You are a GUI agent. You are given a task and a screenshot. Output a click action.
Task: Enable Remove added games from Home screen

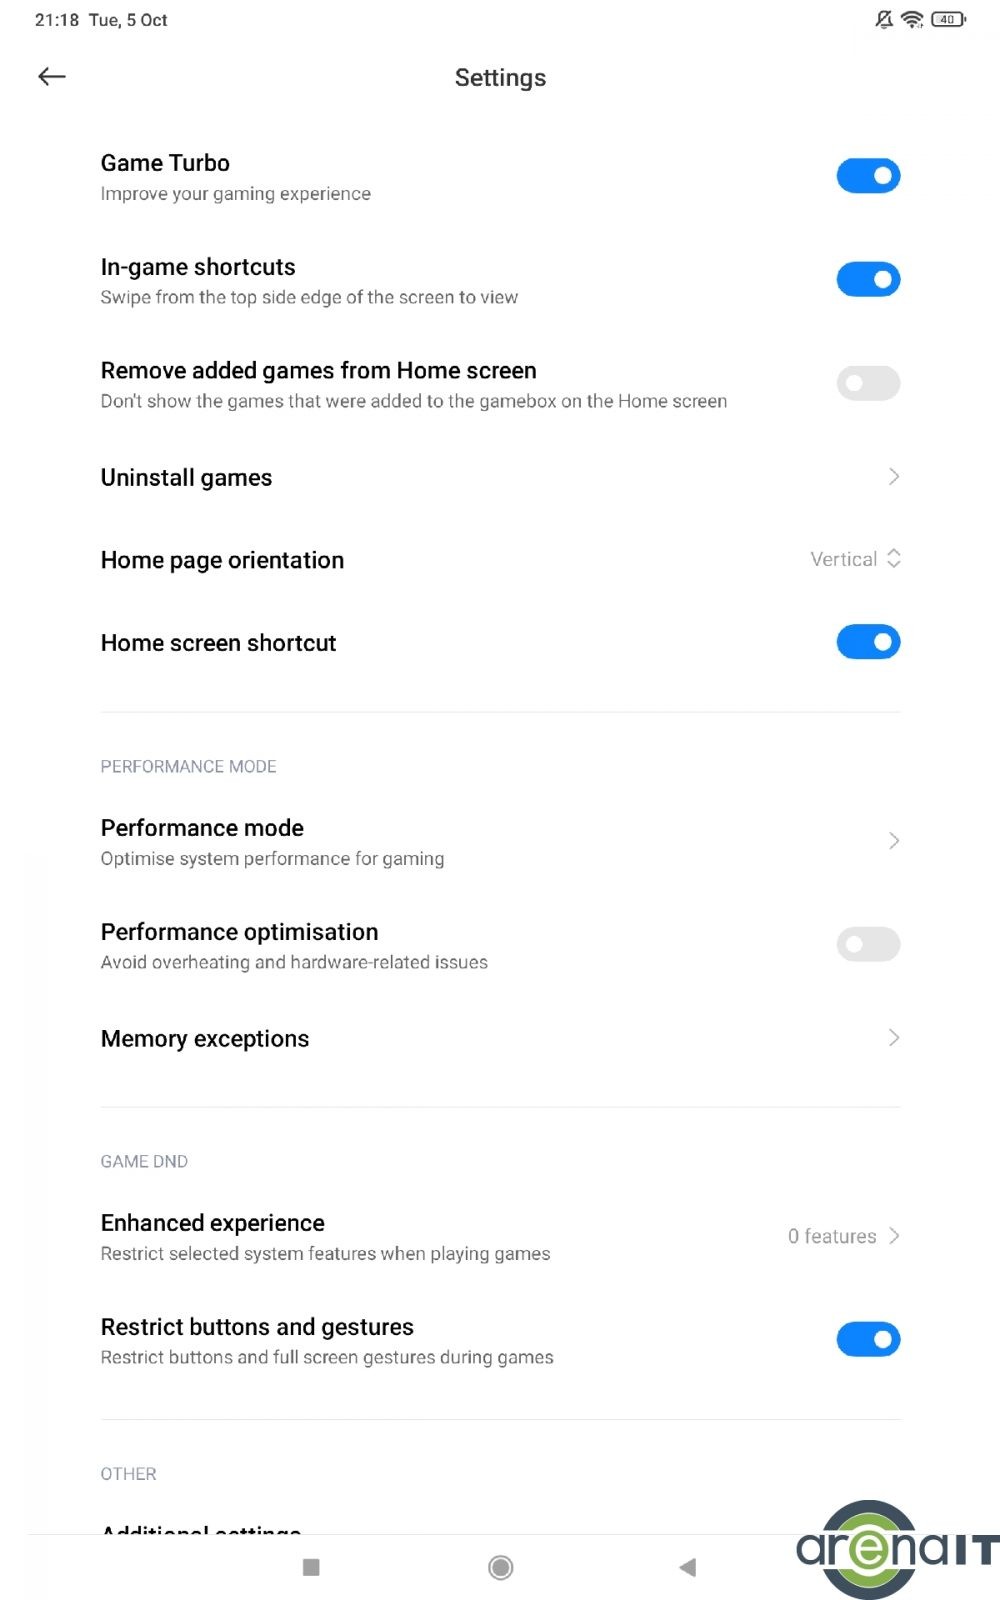pyautogui.click(x=868, y=383)
